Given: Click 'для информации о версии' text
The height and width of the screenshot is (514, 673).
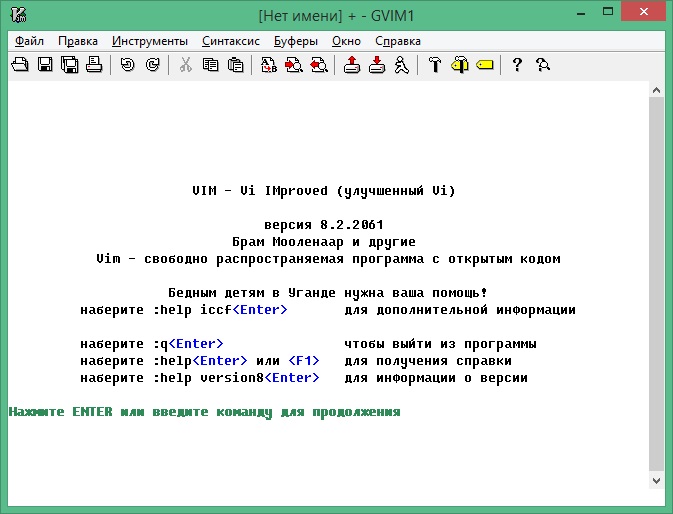Looking at the screenshot, I should pos(436,378).
